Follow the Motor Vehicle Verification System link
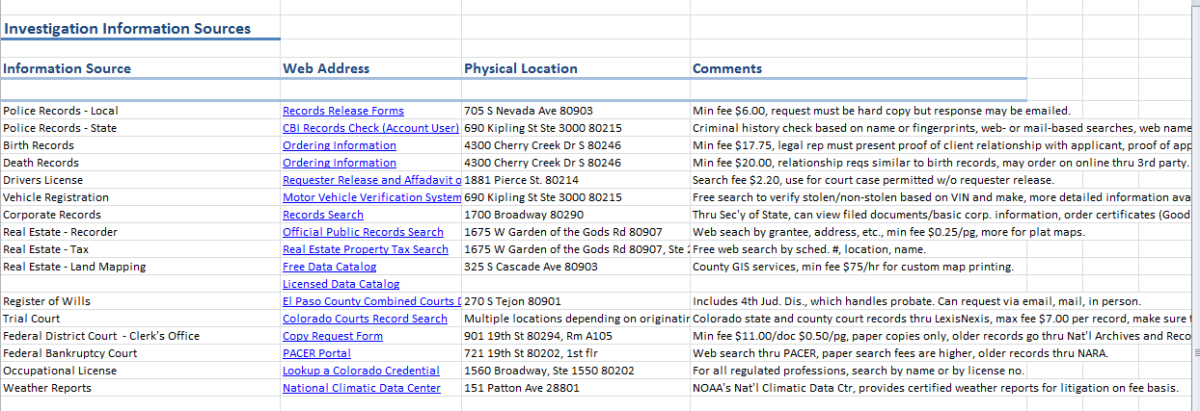1200x411 pixels. pyautogui.click(x=371, y=198)
